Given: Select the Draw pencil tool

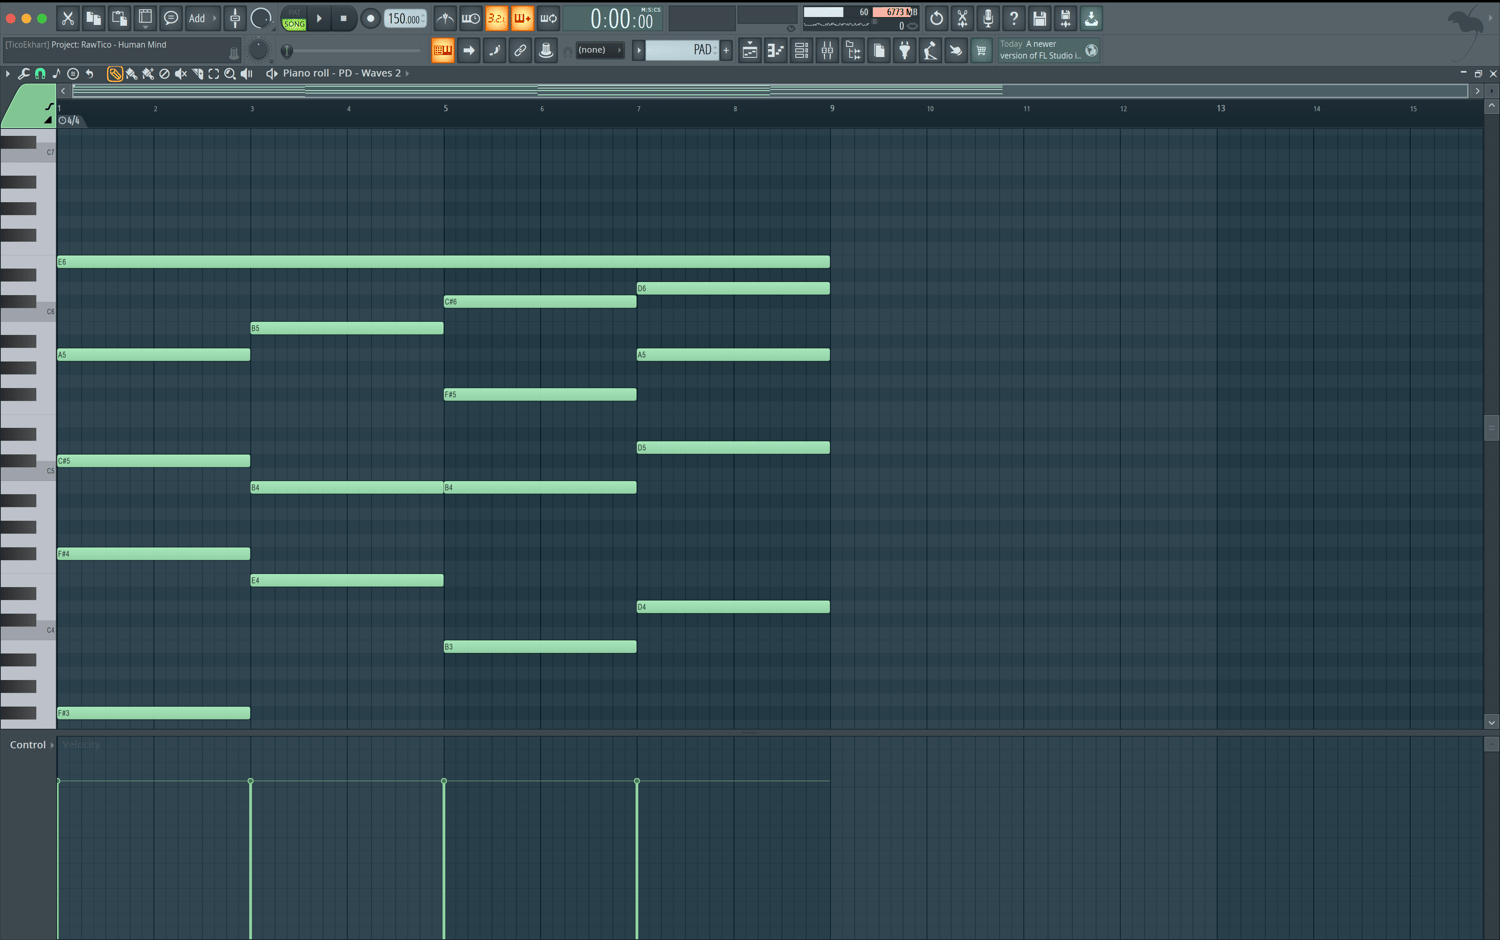Looking at the screenshot, I should [115, 73].
